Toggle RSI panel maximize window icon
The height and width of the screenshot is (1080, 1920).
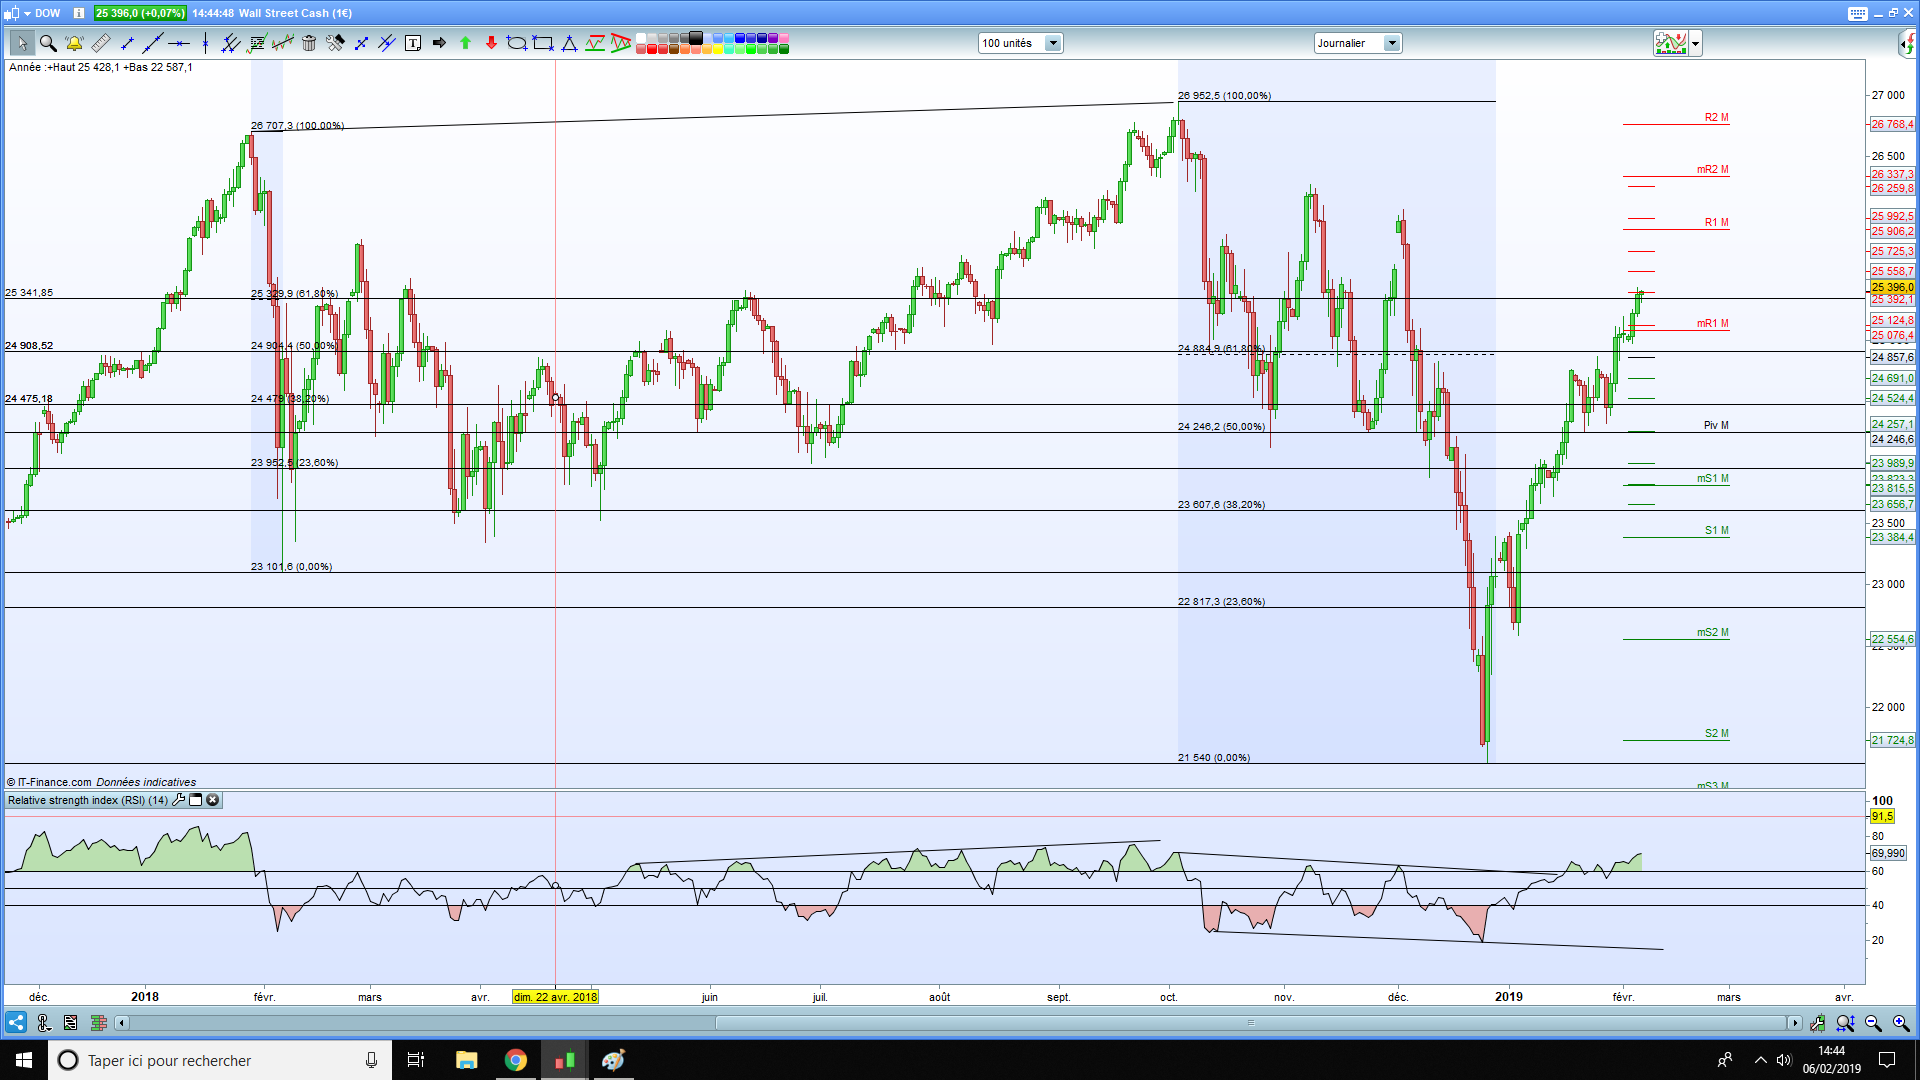point(196,800)
